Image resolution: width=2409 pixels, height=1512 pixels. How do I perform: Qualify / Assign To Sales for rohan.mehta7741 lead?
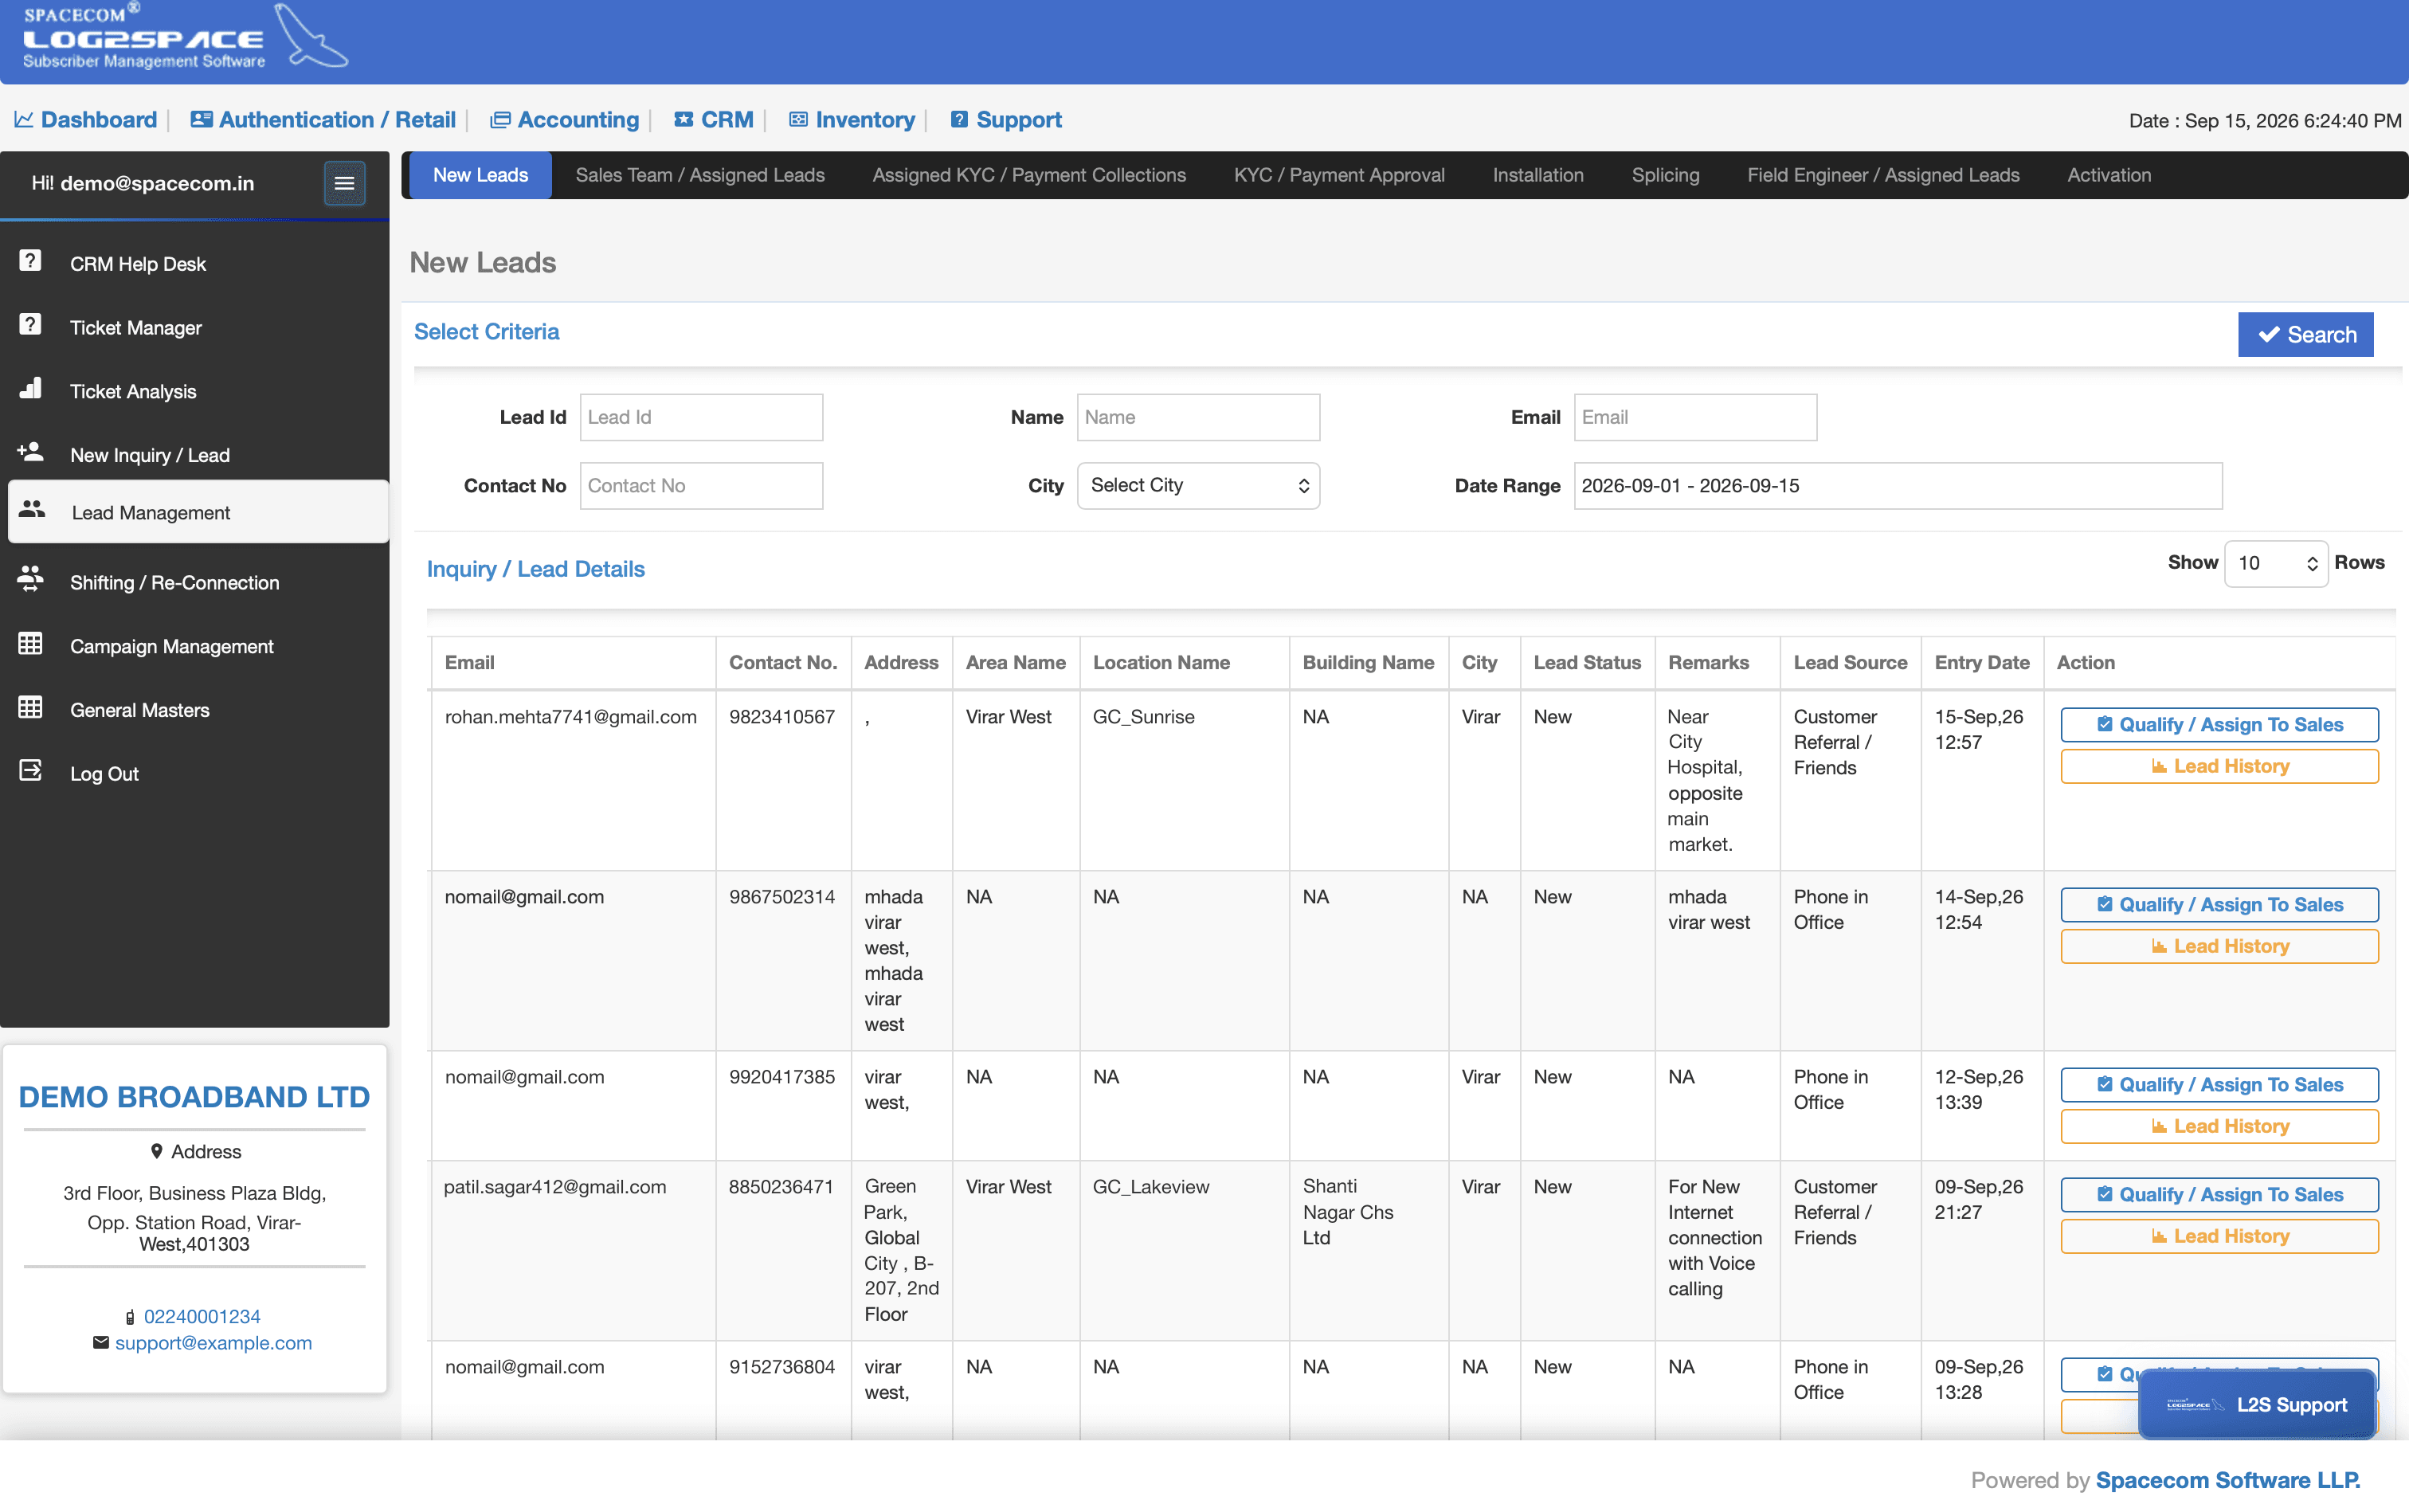click(2219, 725)
